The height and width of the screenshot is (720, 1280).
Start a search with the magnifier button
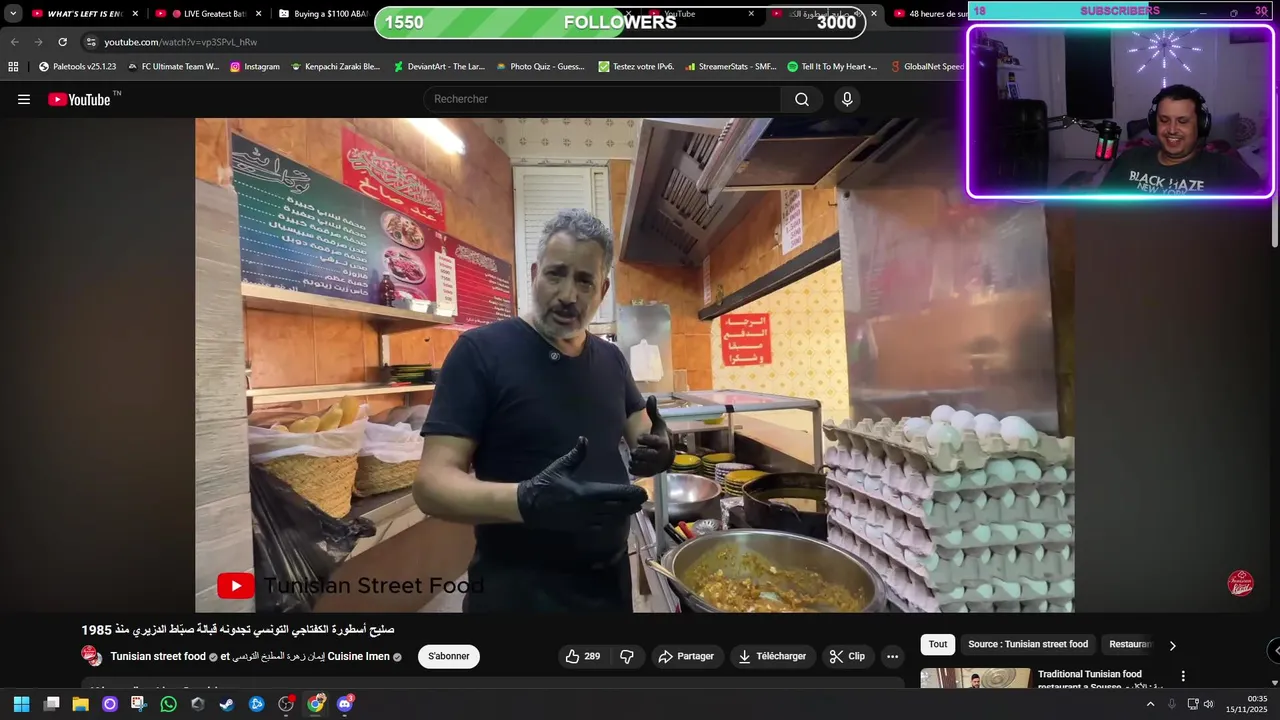pyautogui.click(x=802, y=99)
